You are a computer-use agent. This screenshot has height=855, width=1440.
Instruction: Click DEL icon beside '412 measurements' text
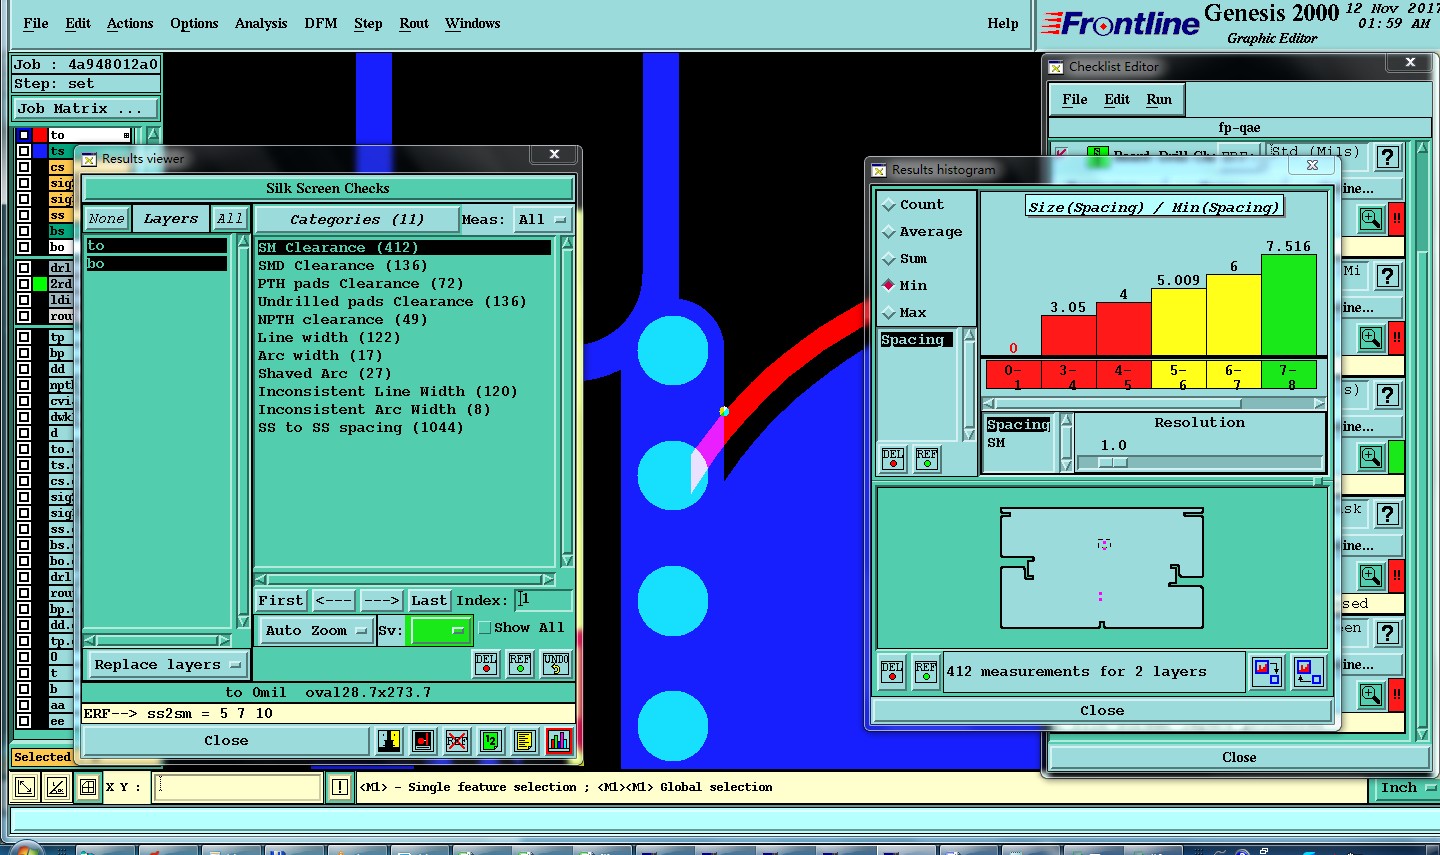point(892,671)
